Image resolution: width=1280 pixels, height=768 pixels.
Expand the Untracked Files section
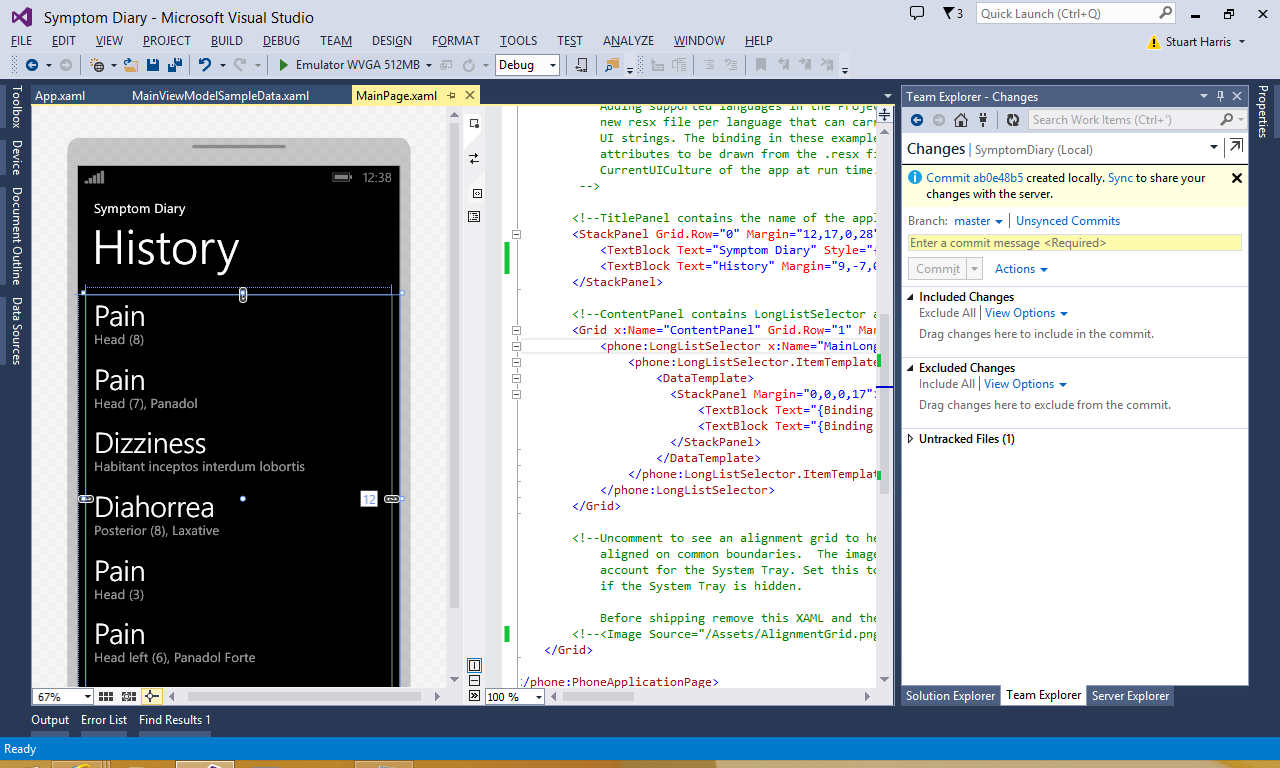click(x=911, y=439)
